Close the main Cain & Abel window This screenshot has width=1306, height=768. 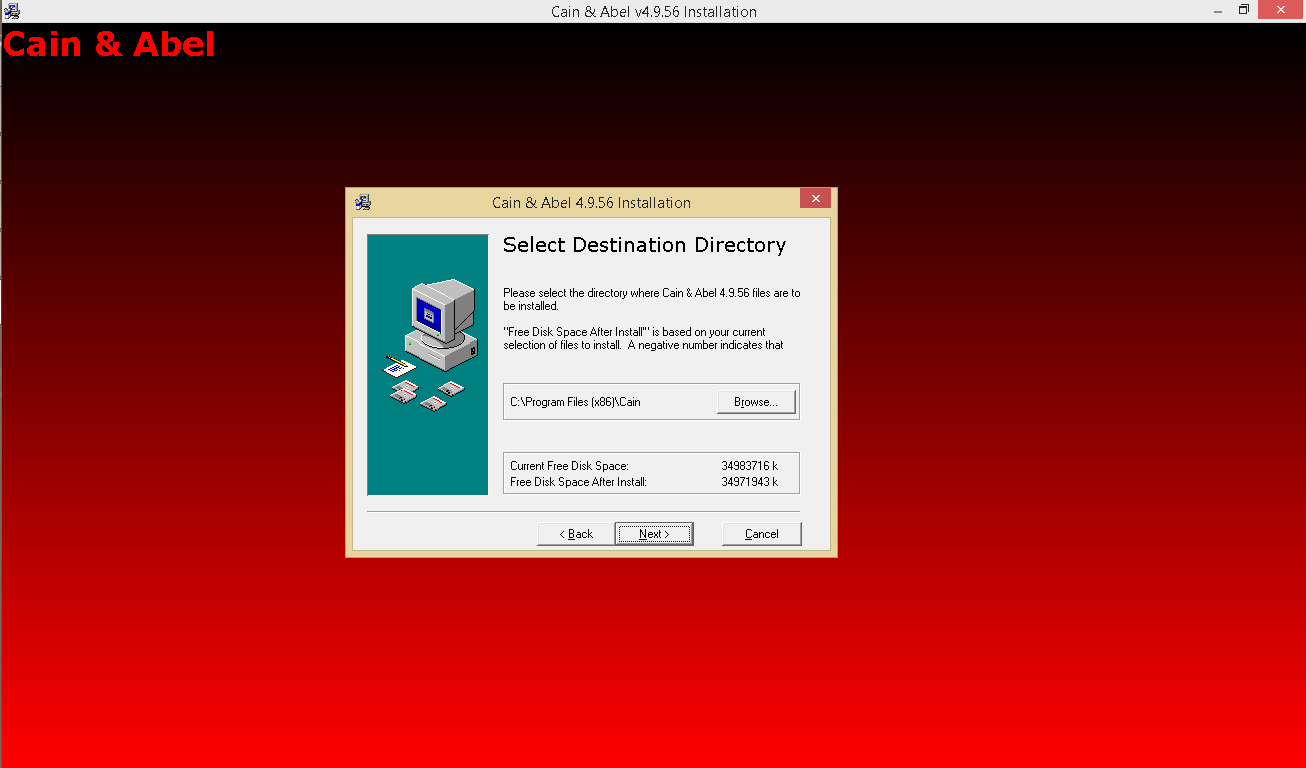(1279, 10)
